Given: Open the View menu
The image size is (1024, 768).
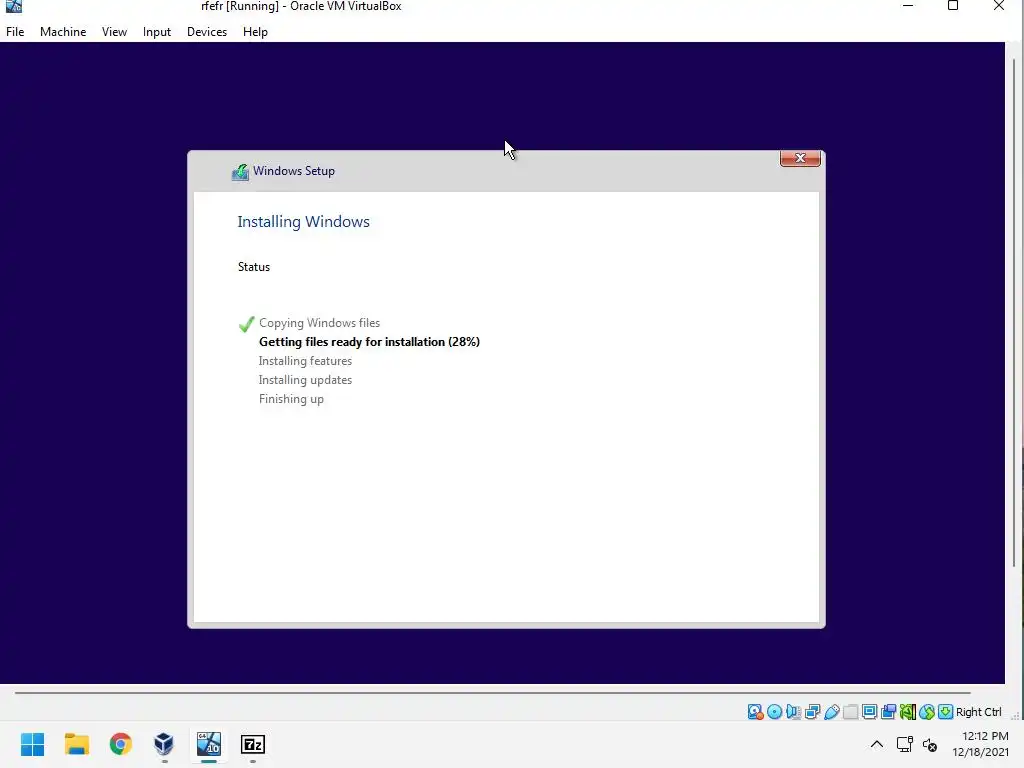Looking at the screenshot, I should [x=114, y=31].
